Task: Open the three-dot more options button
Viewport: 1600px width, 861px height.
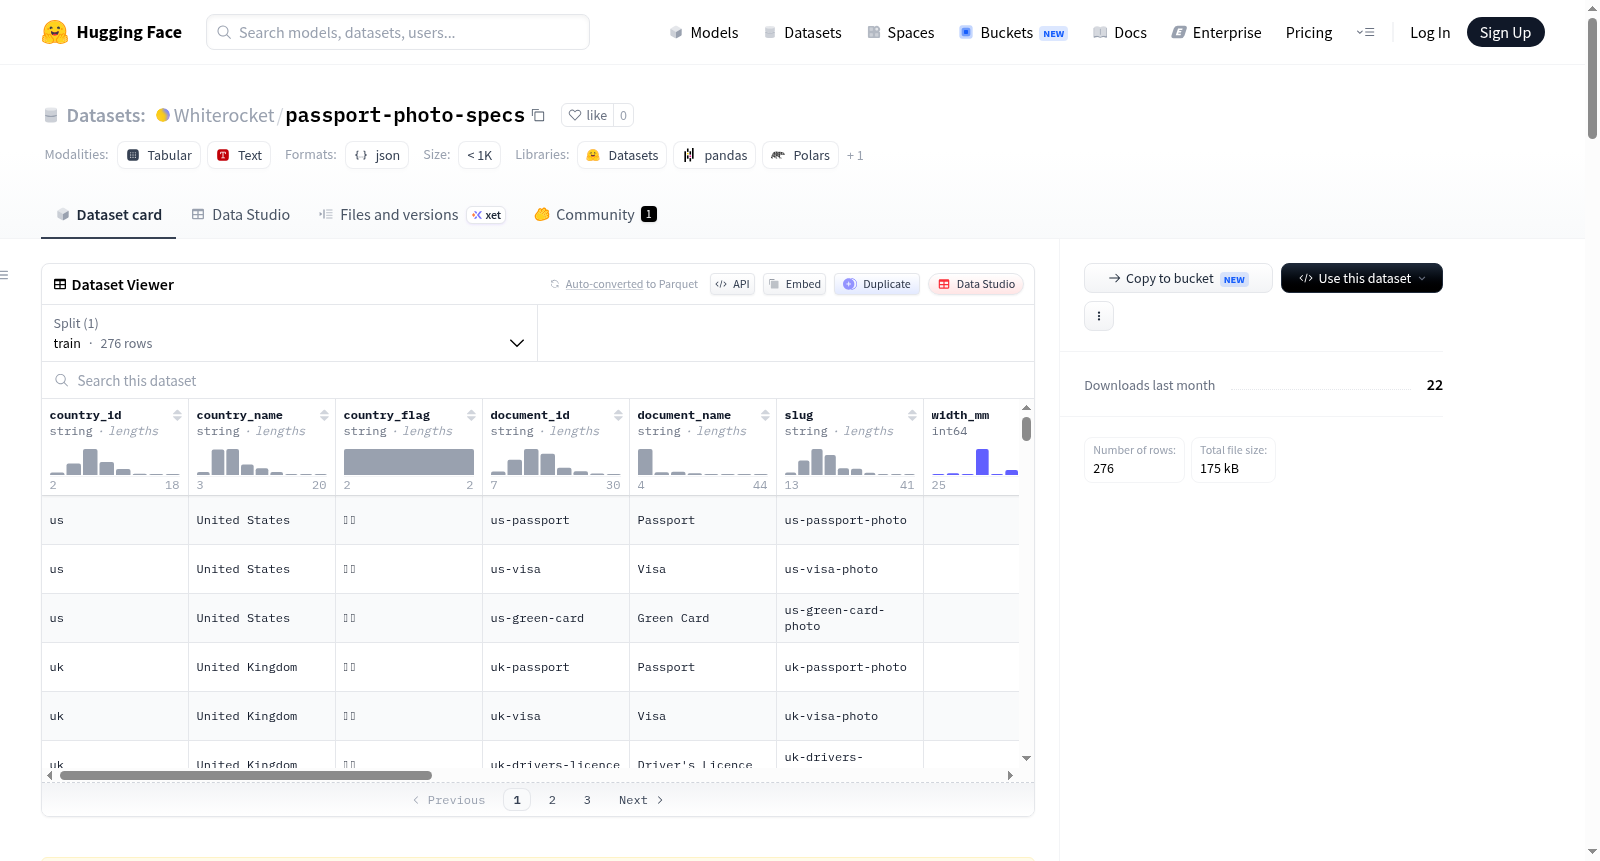Action: pos(1099,316)
